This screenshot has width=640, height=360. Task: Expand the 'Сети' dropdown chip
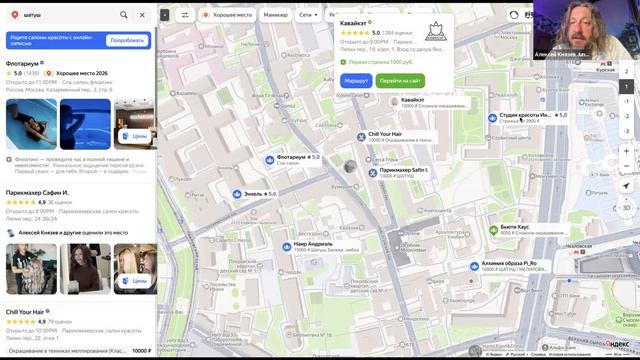click(x=308, y=15)
